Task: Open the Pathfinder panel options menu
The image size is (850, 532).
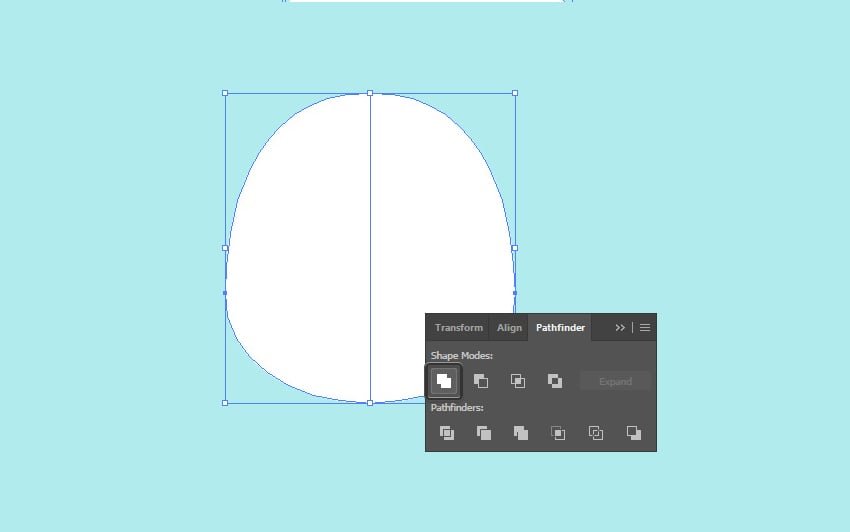Action: tap(645, 328)
